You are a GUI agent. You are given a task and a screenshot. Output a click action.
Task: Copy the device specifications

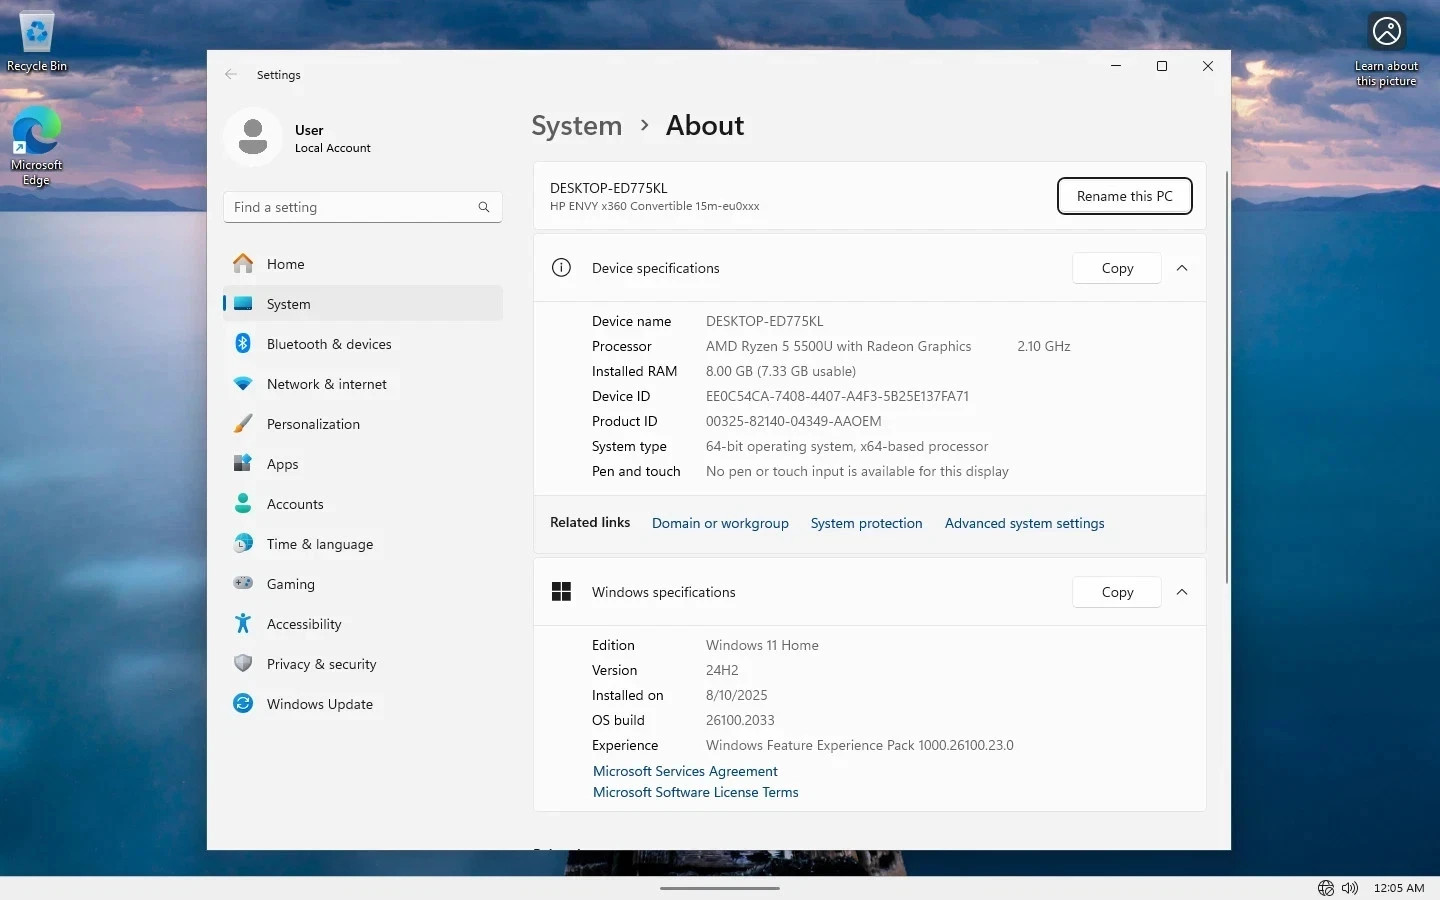click(x=1117, y=268)
